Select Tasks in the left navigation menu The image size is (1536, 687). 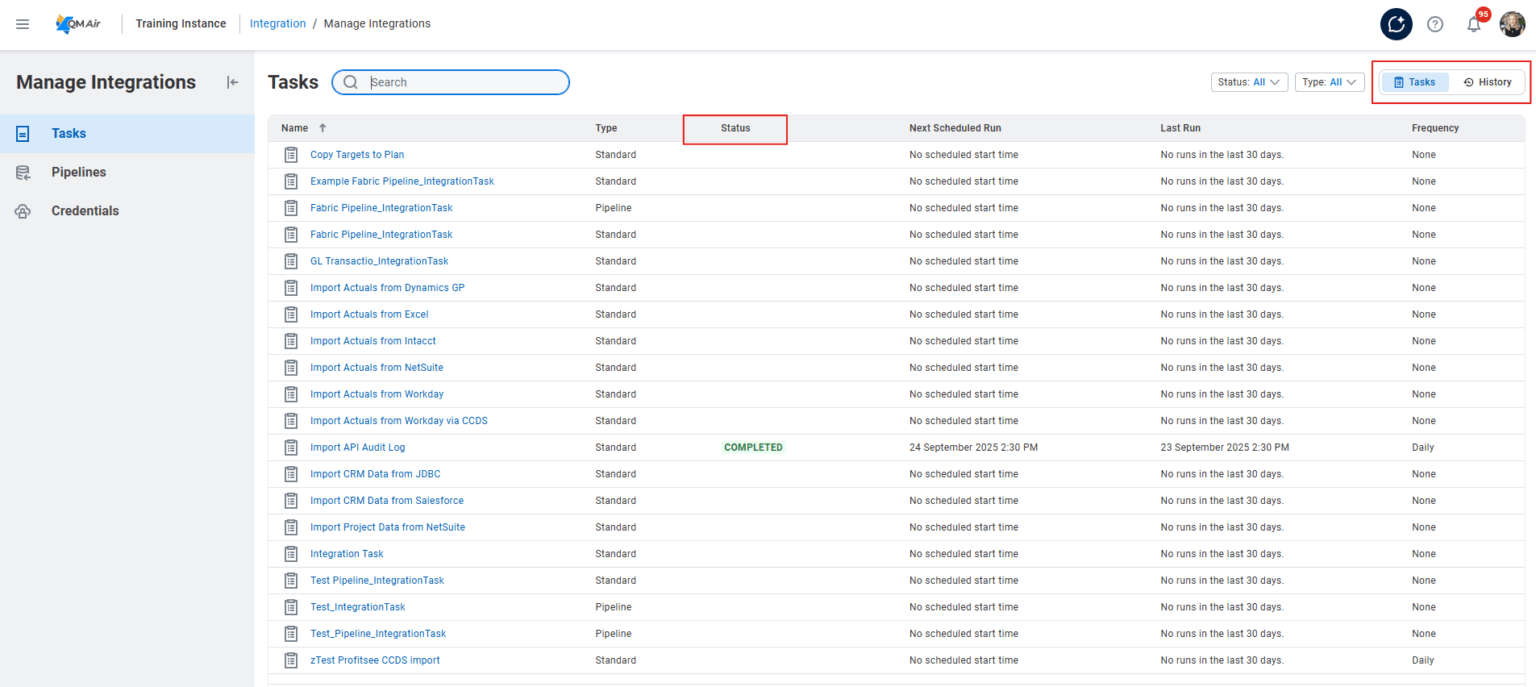[x=68, y=133]
